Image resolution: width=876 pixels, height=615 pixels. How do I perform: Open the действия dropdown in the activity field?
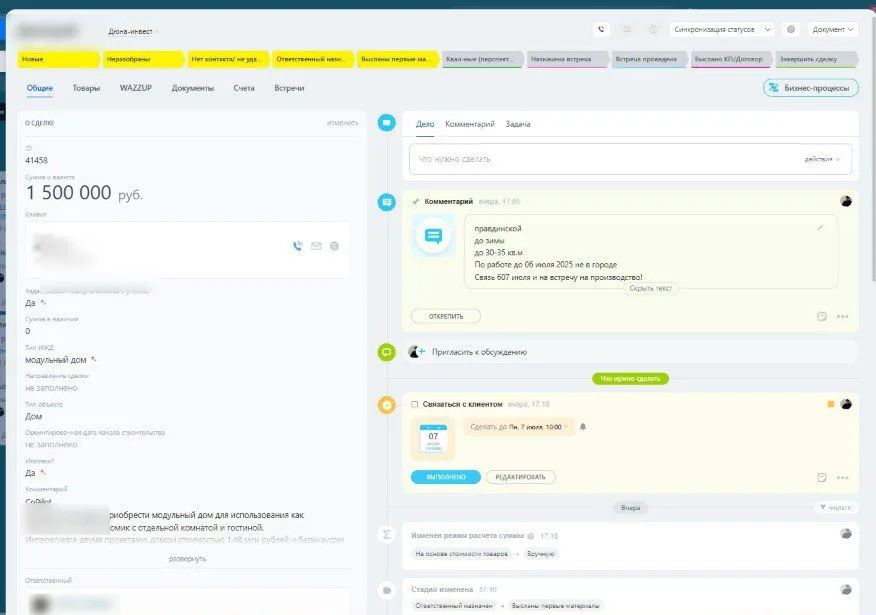822,159
